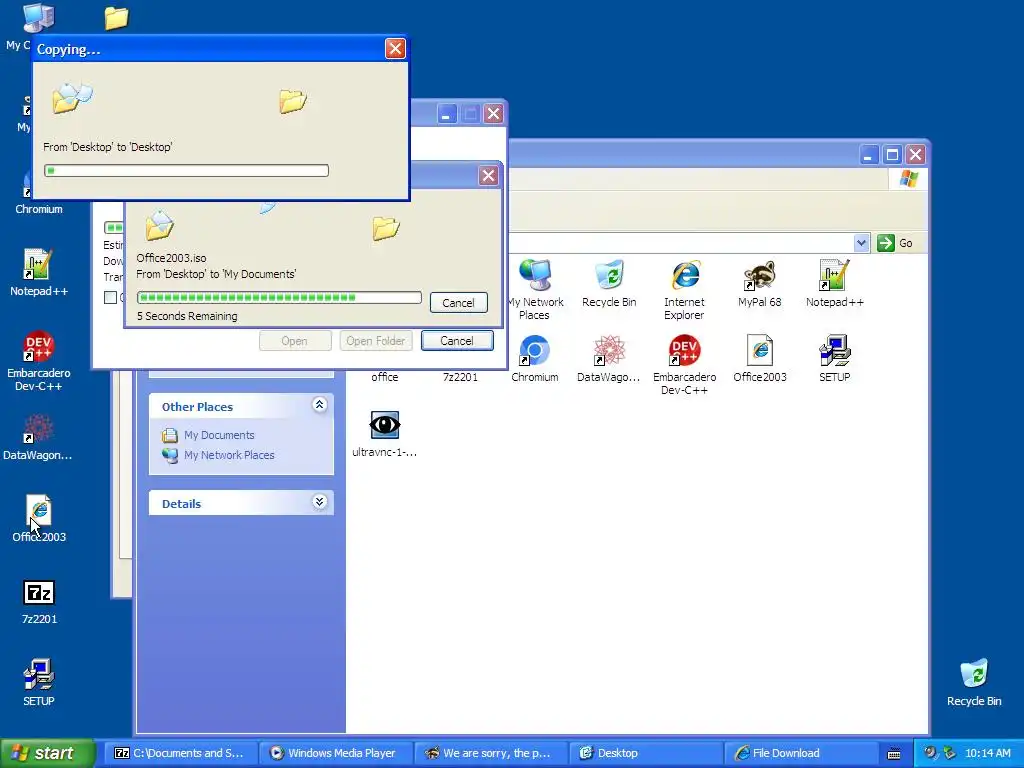Collapse the Other Places panel
This screenshot has width=1024, height=768.
[x=319, y=405]
